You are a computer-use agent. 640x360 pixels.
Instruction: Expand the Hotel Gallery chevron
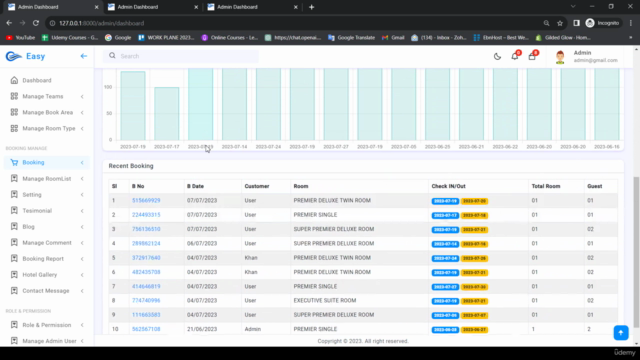82,275
